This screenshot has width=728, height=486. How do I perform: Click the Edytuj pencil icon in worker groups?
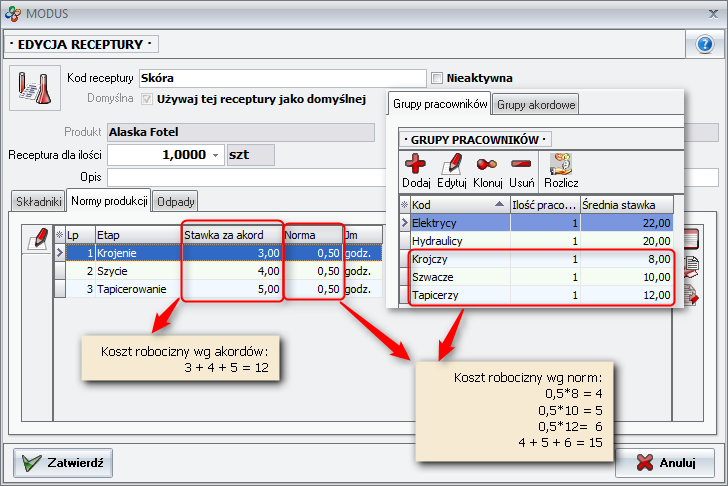452,165
